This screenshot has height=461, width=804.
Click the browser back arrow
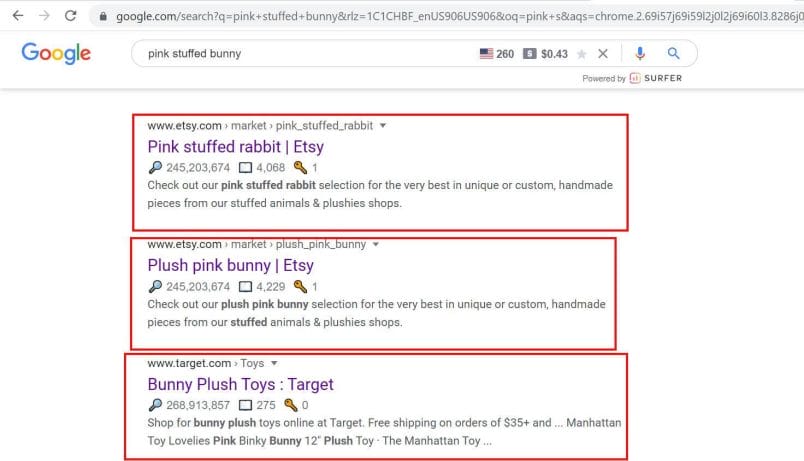tap(18, 16)
